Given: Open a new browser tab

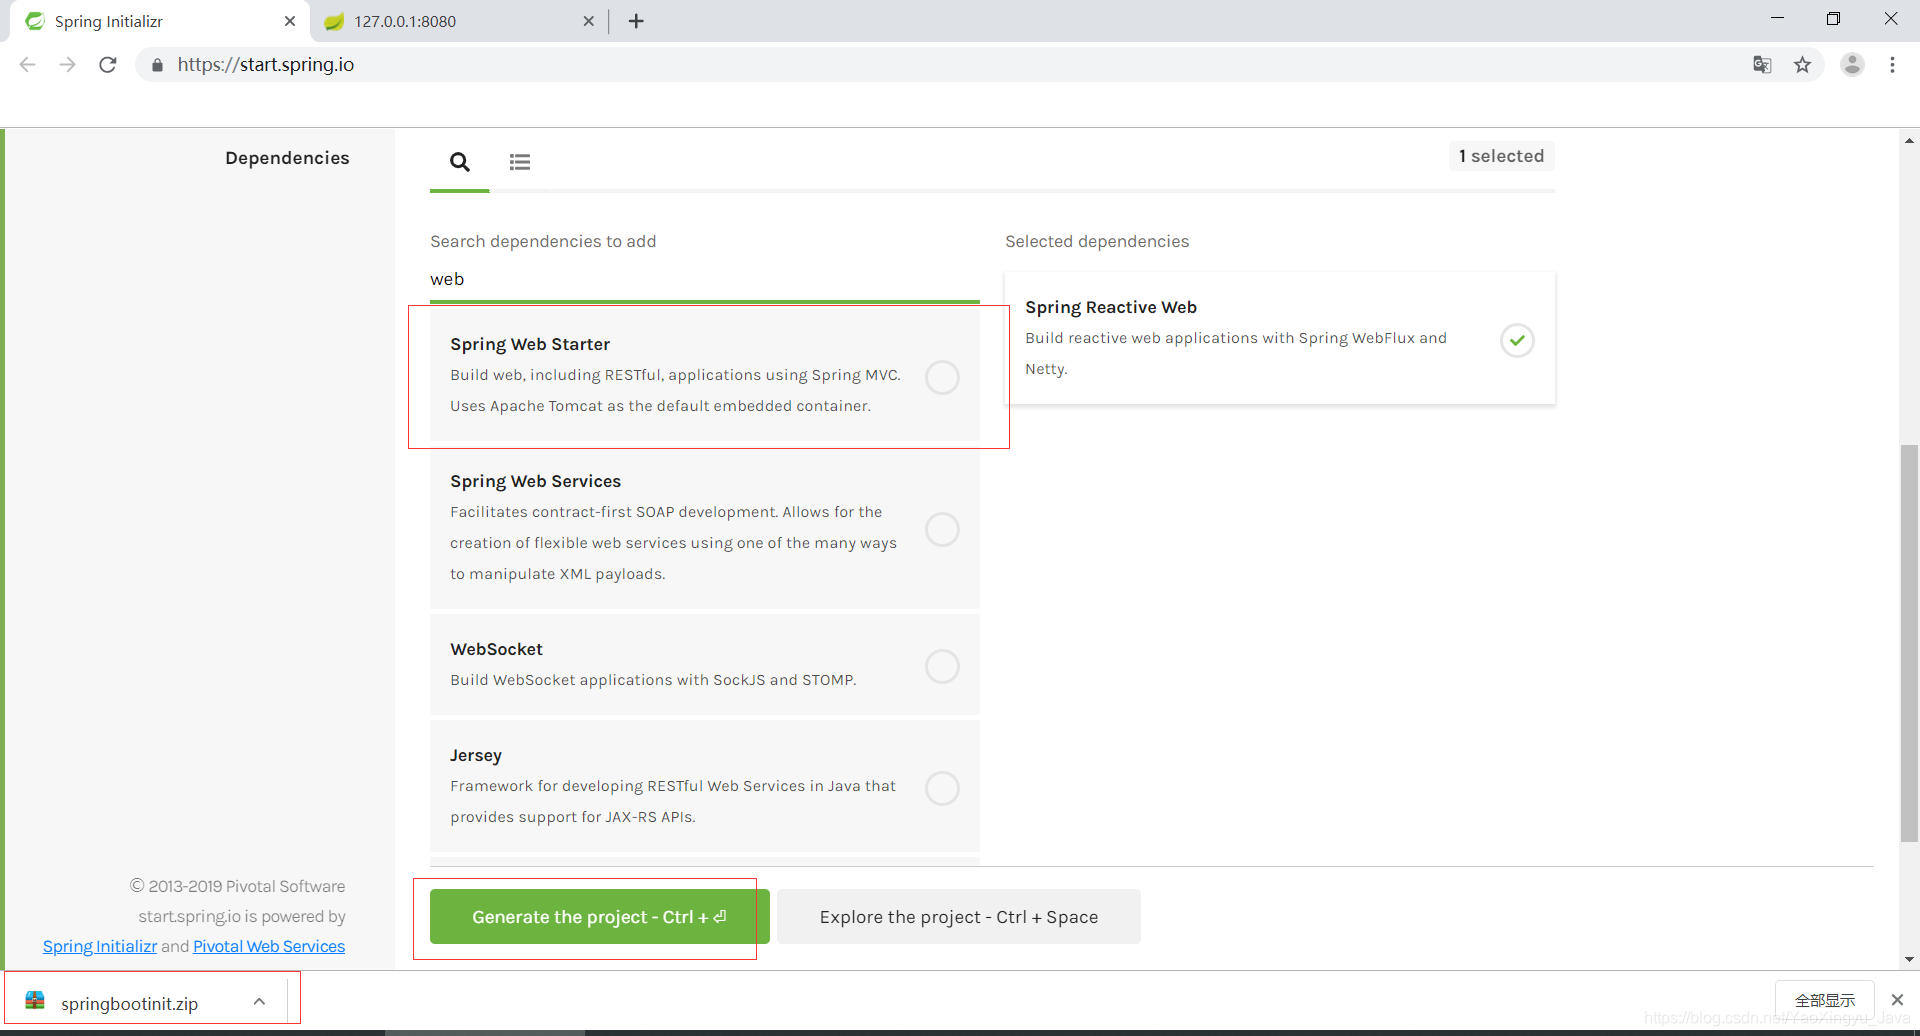Looking at the screenshot, I should coord(636,21).
